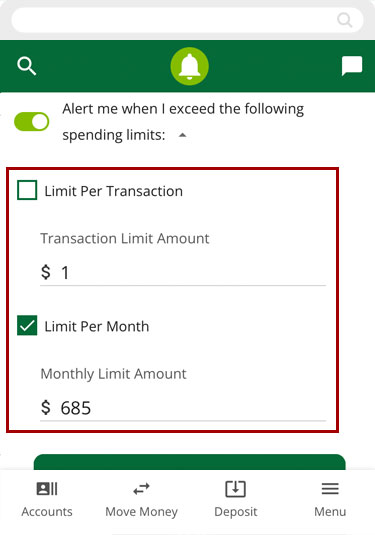Select the Move Money tab label
375x535 pixels.
point(141,512)
